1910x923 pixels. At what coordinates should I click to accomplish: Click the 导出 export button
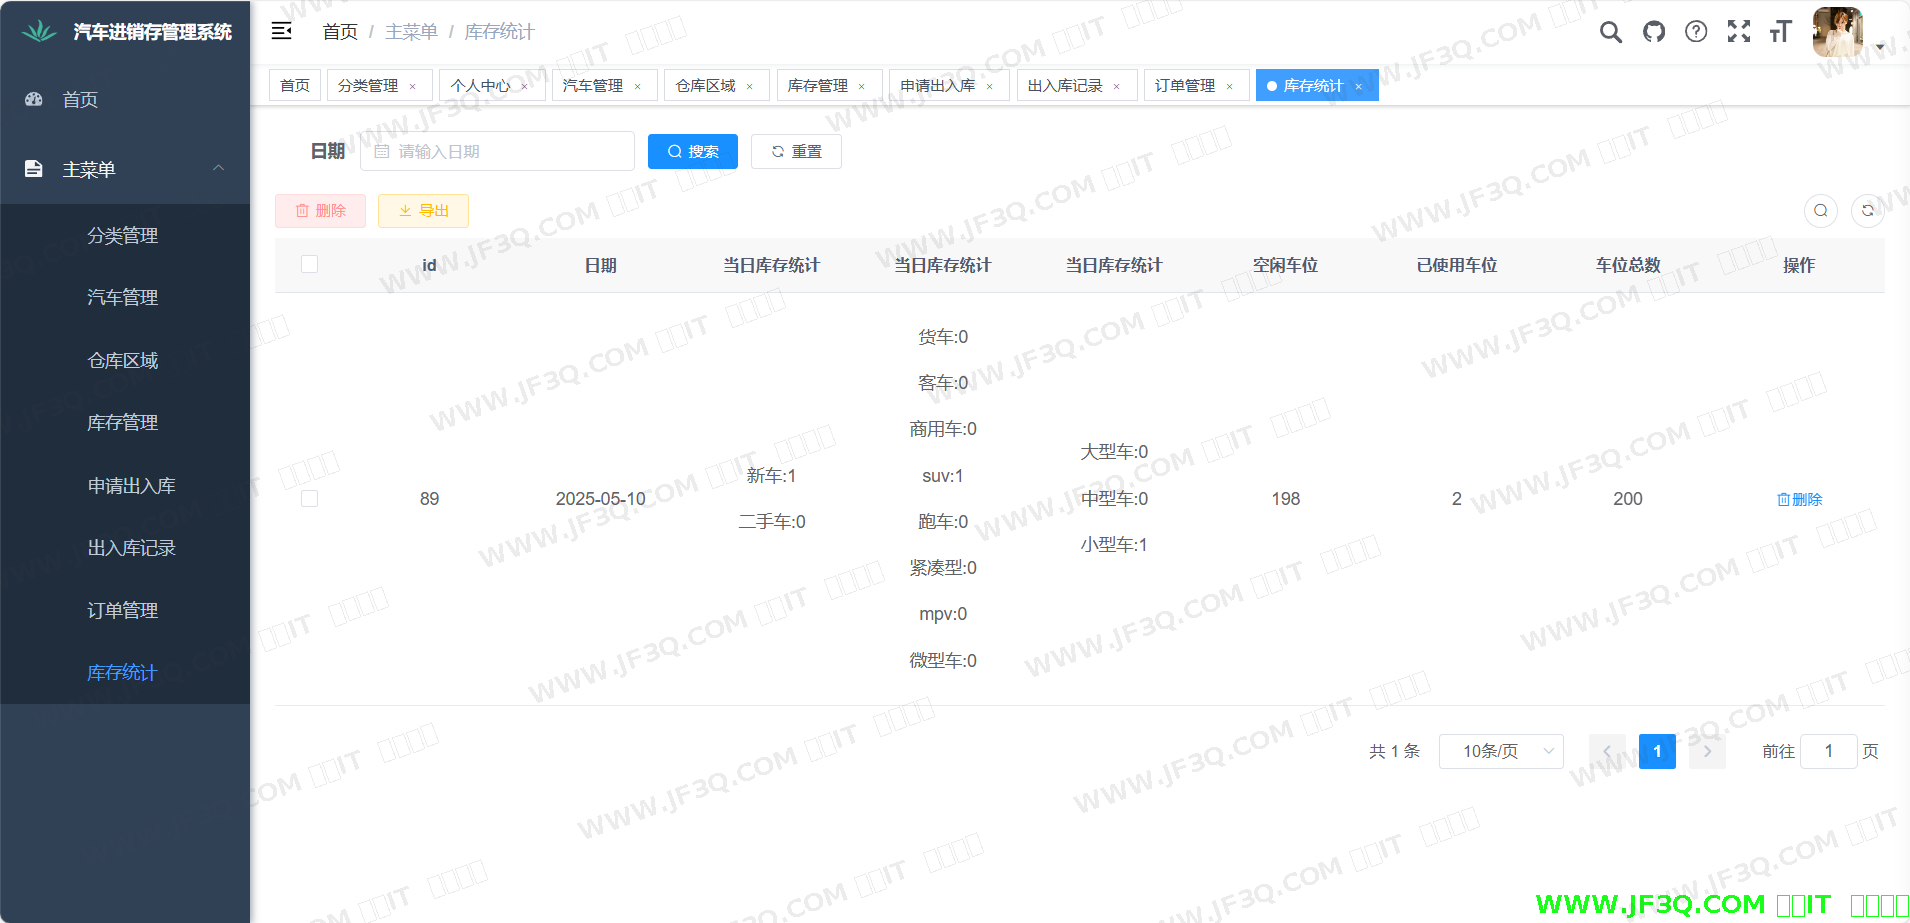(423, 211)
